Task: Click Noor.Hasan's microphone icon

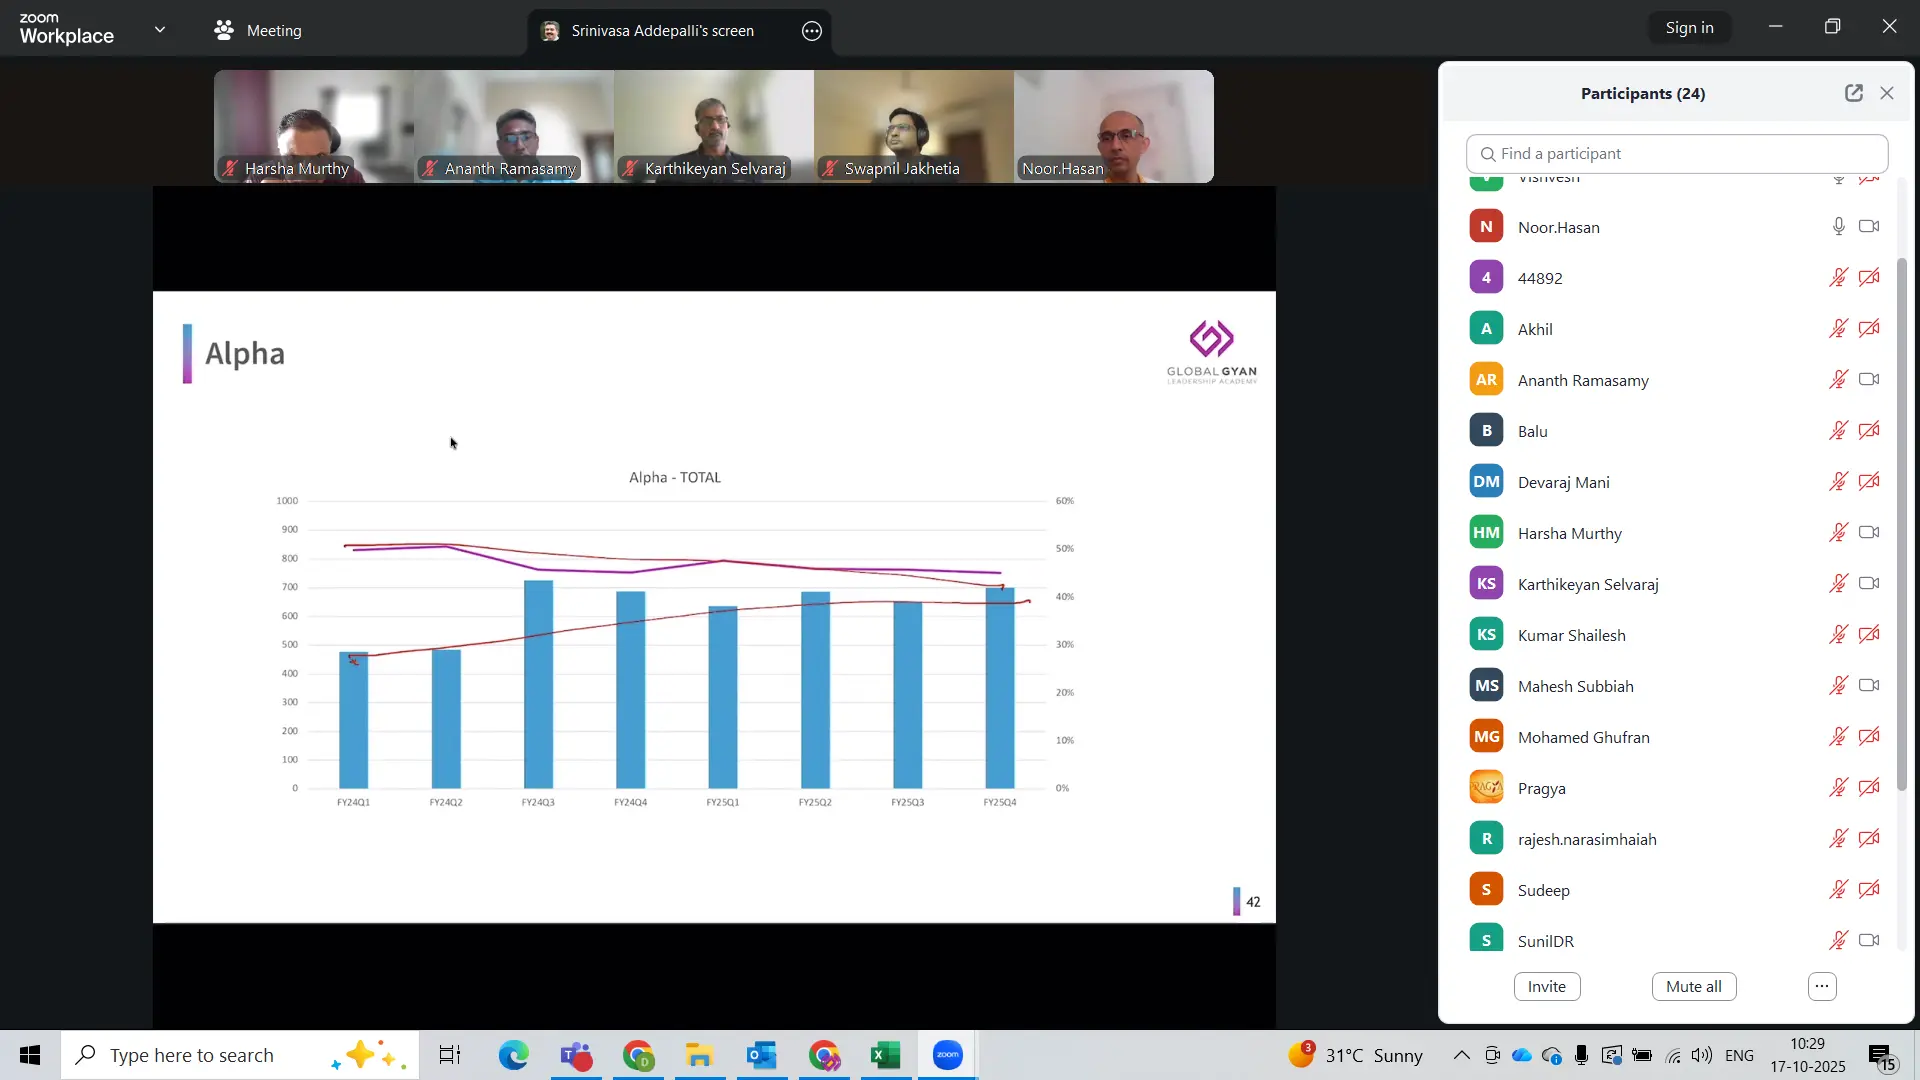Action: point(1838,227)
